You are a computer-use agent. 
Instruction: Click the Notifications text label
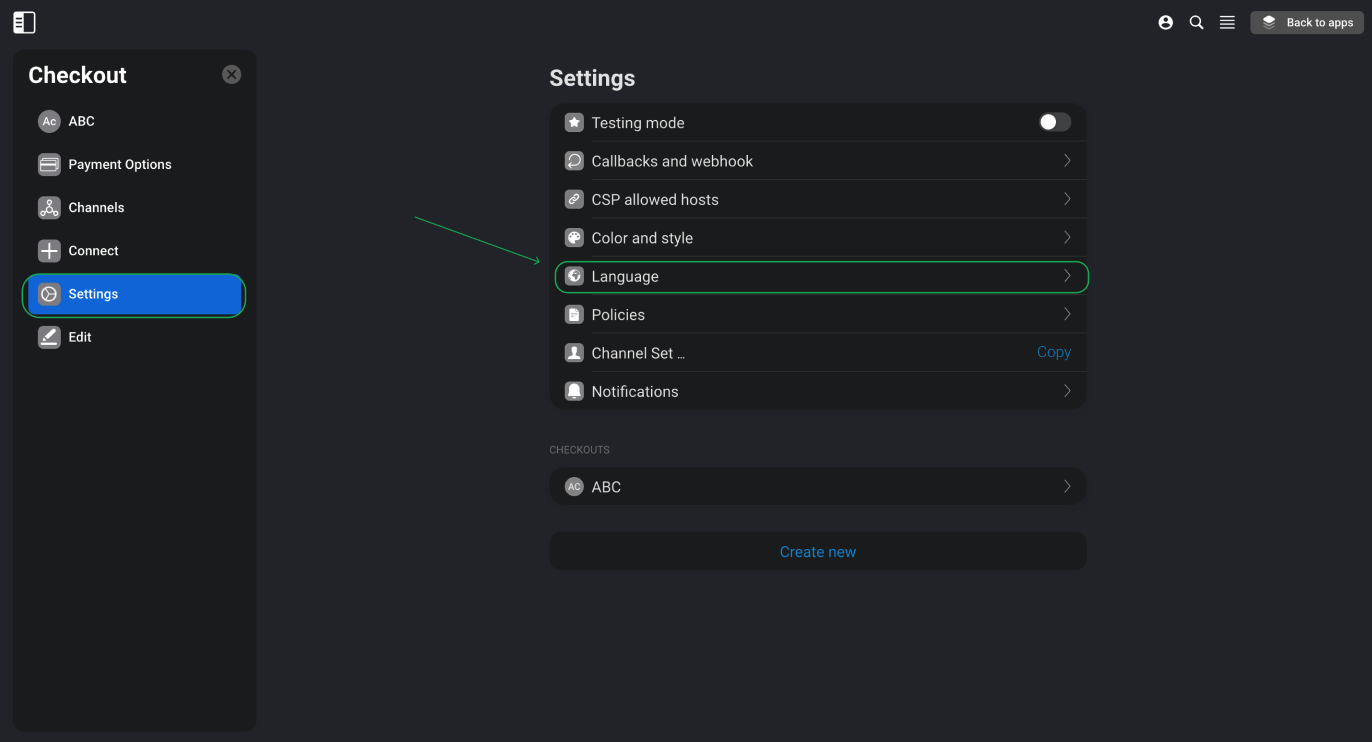click(635, 392)
